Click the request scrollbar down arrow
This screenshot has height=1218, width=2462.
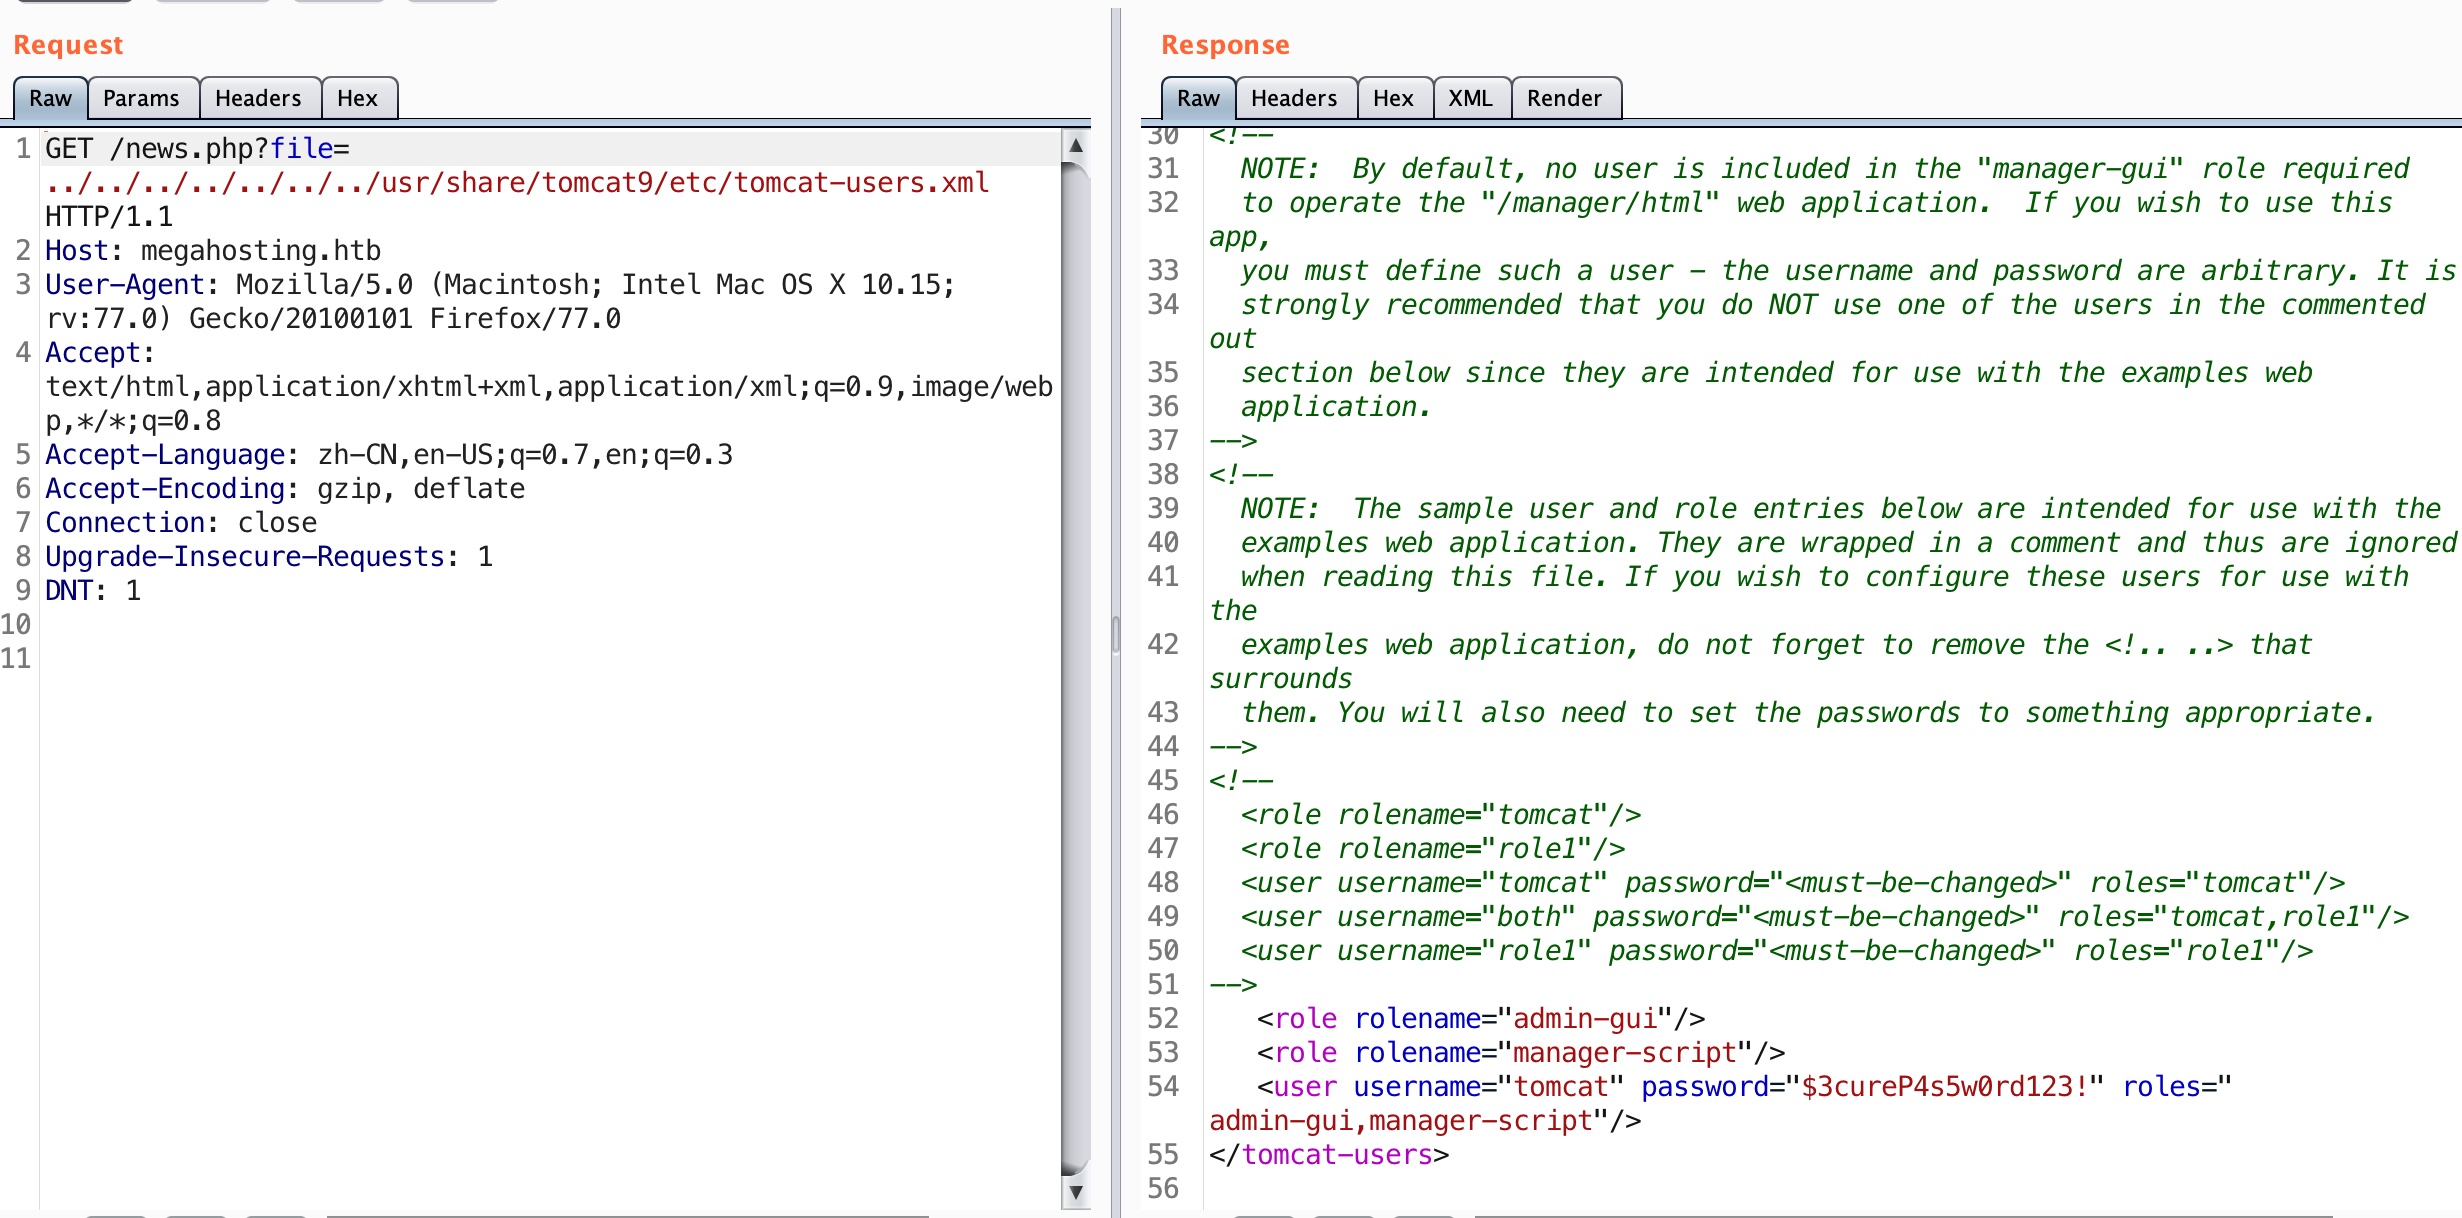(1076, 1191)
